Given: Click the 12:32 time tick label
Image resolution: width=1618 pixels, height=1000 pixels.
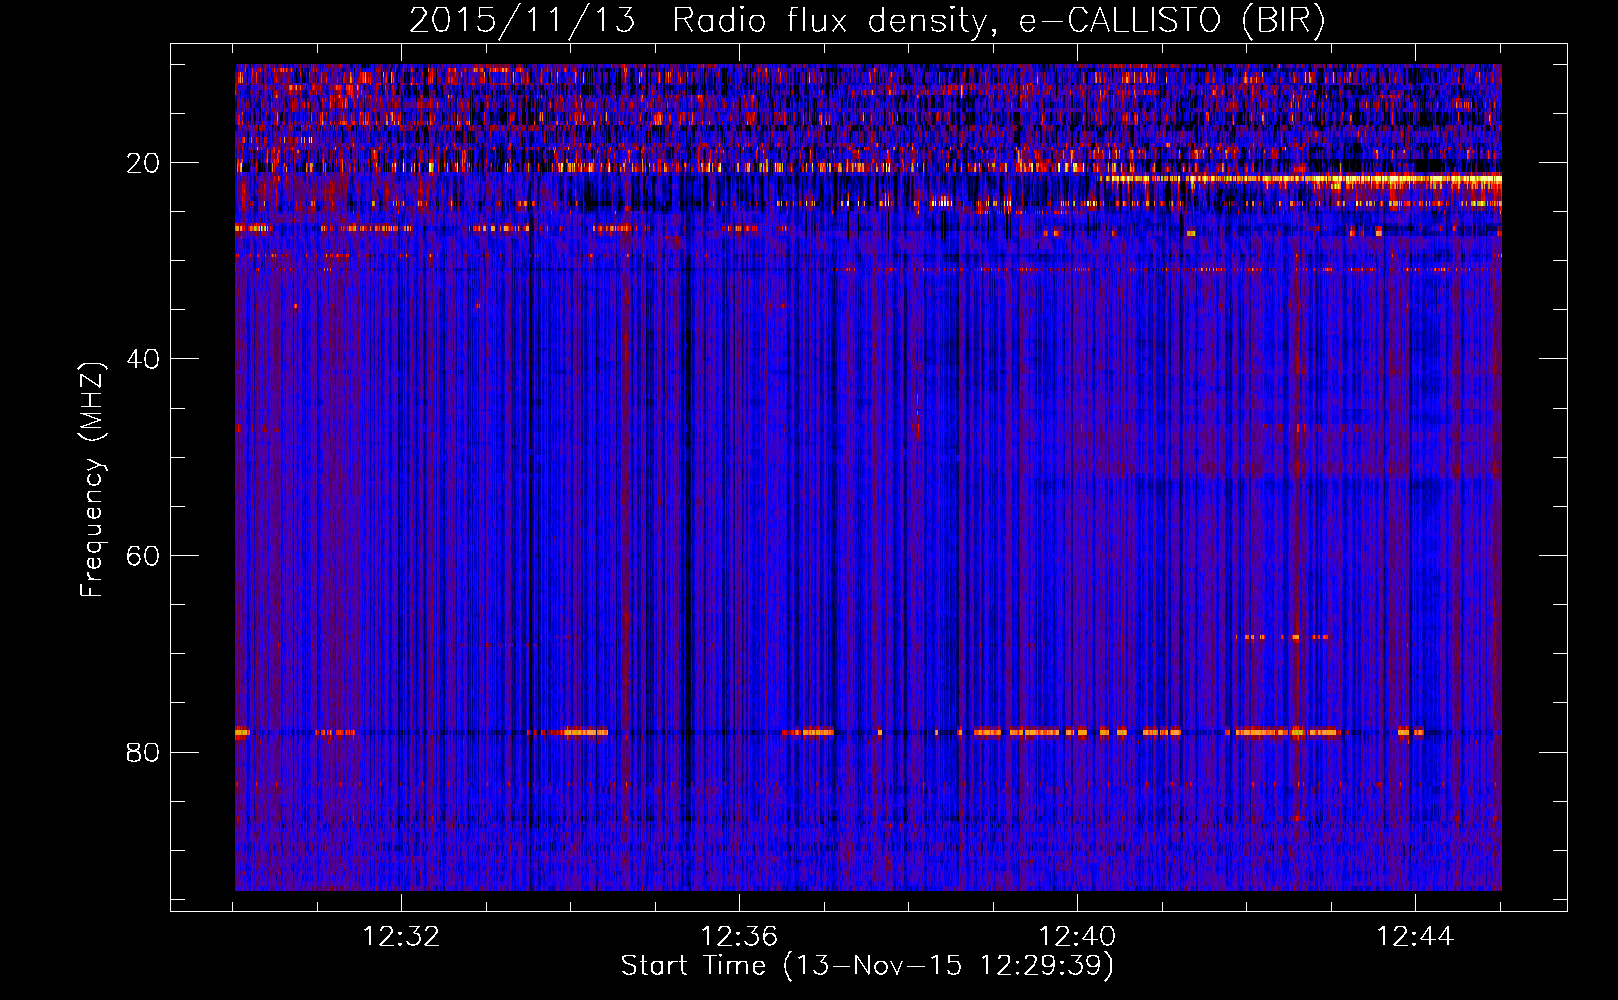Looking at the screenshot, I should (x=401, y=937).
